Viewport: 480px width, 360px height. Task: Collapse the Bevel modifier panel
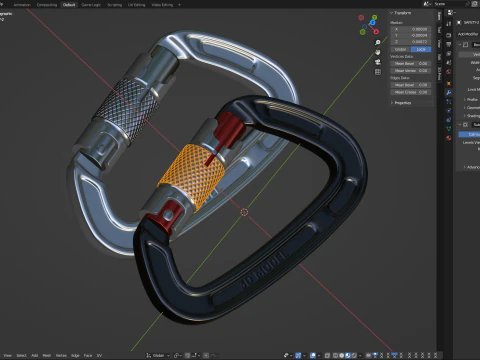pyautogui.click(x=460, y=44)
